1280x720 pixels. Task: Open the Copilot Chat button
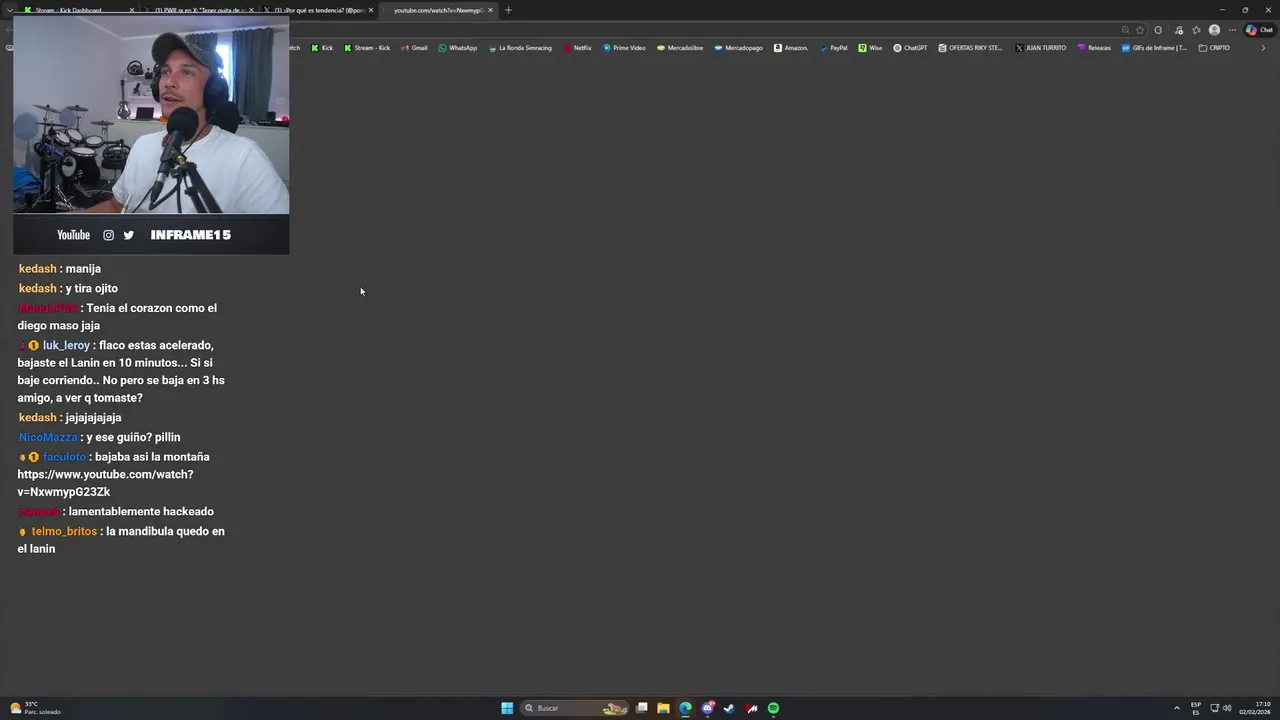point(1259,30)
